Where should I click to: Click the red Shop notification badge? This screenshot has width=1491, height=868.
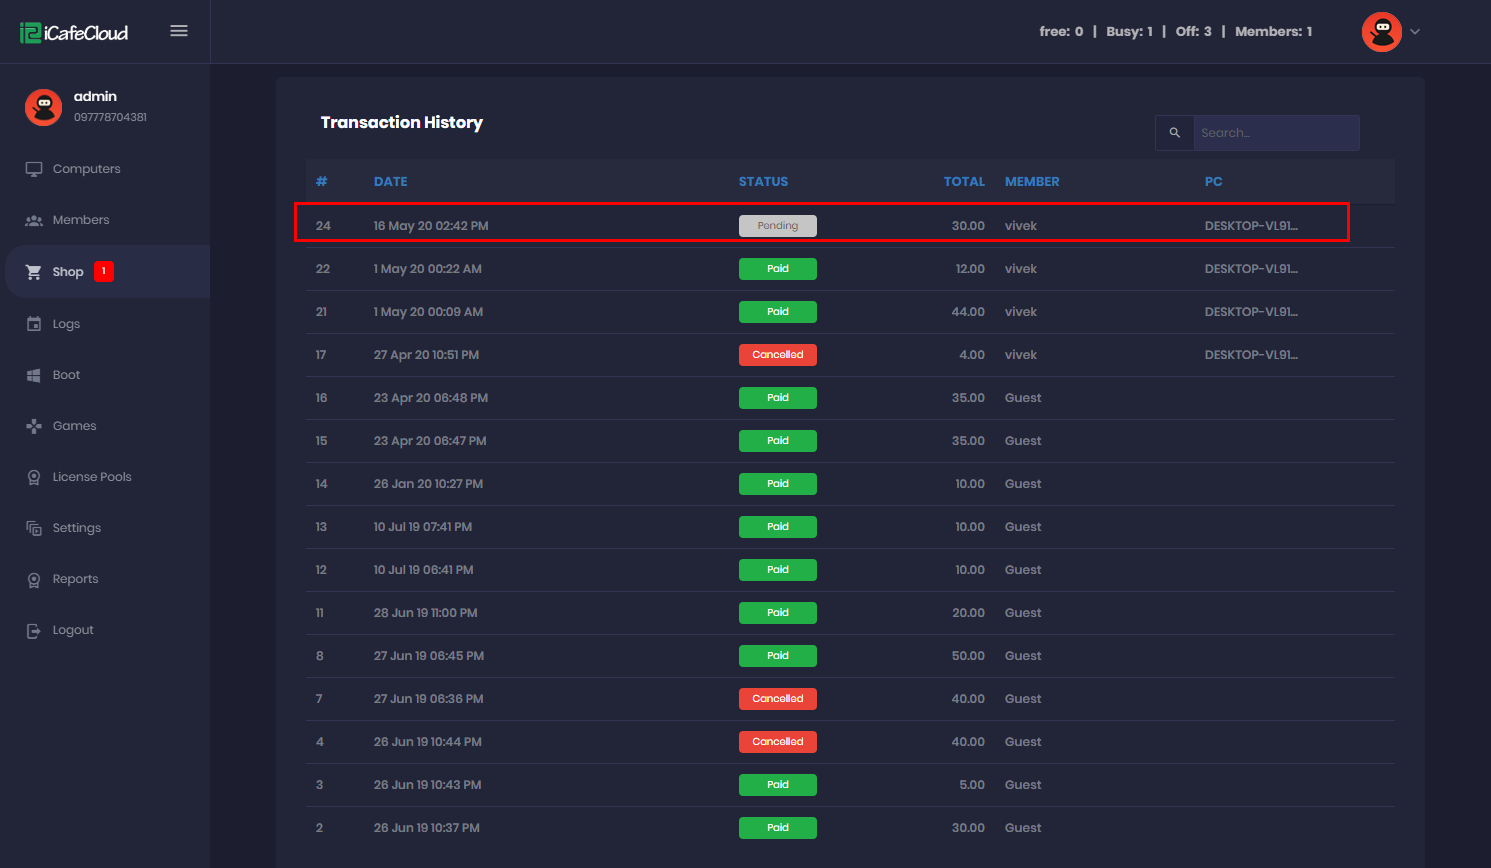point(104,271)
